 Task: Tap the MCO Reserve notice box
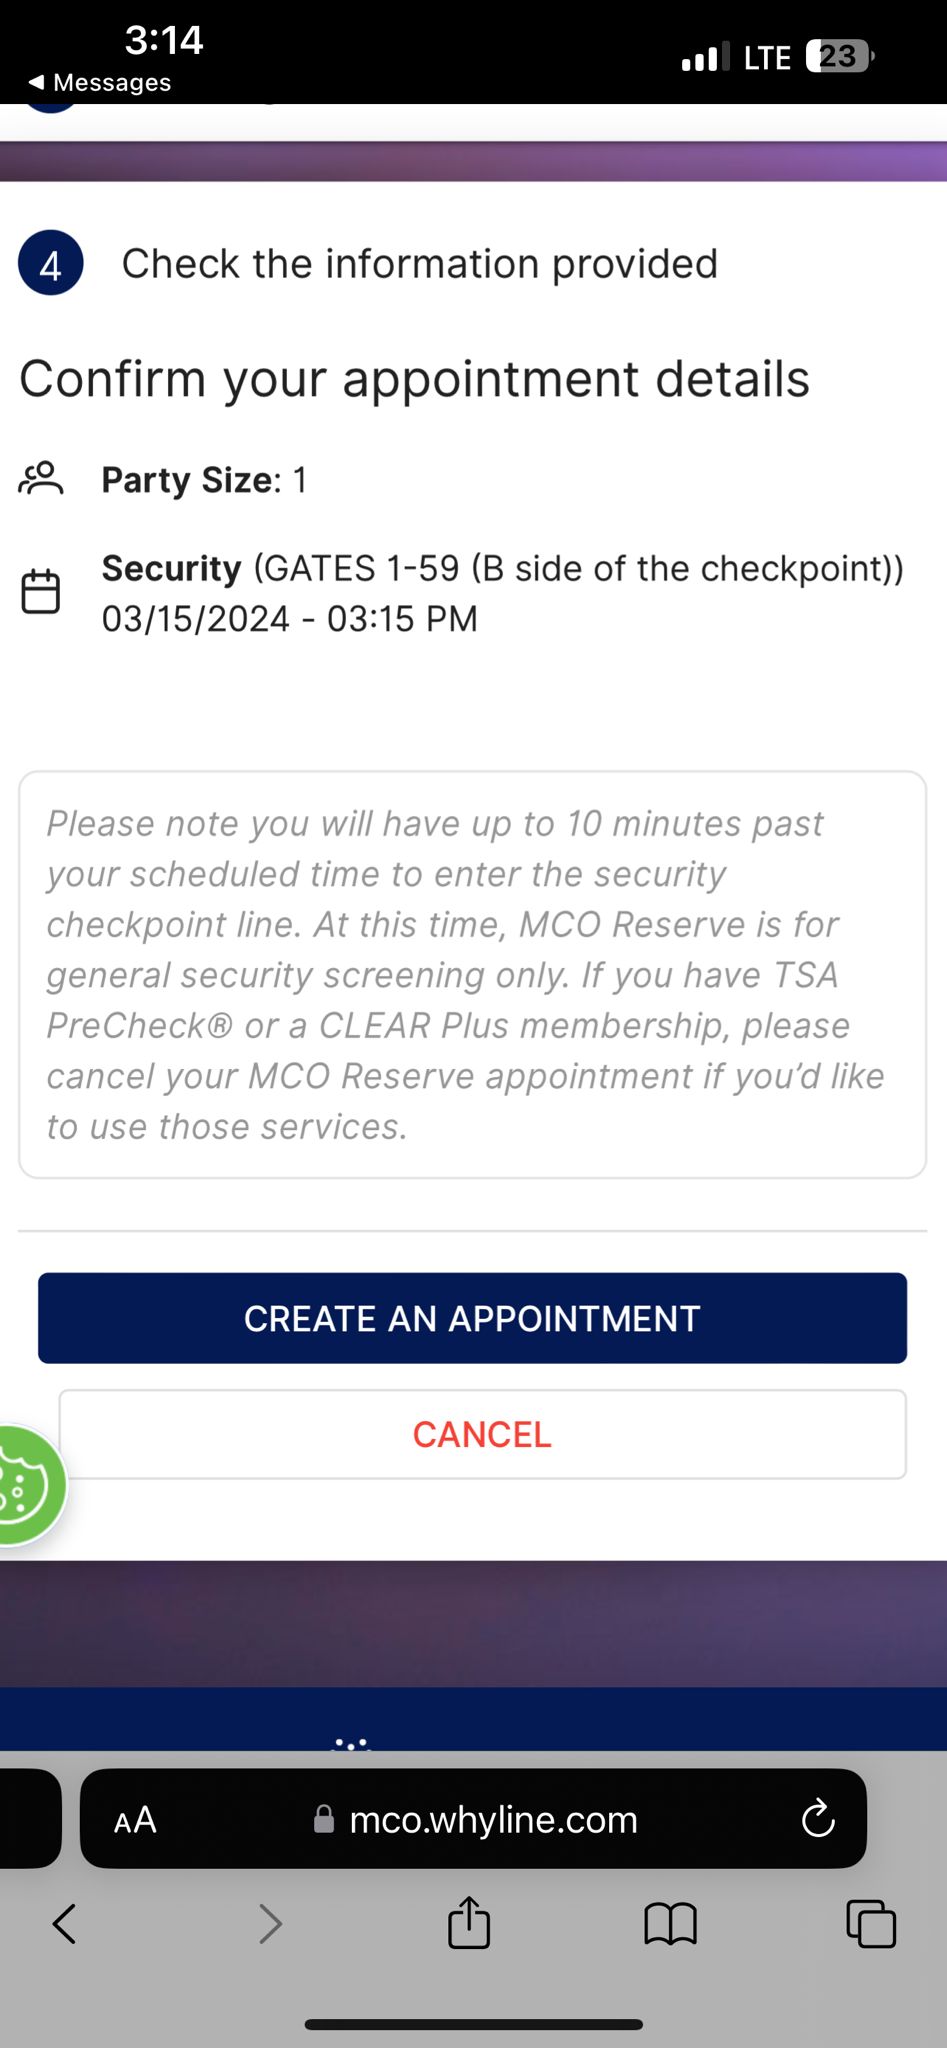(472, 974)
